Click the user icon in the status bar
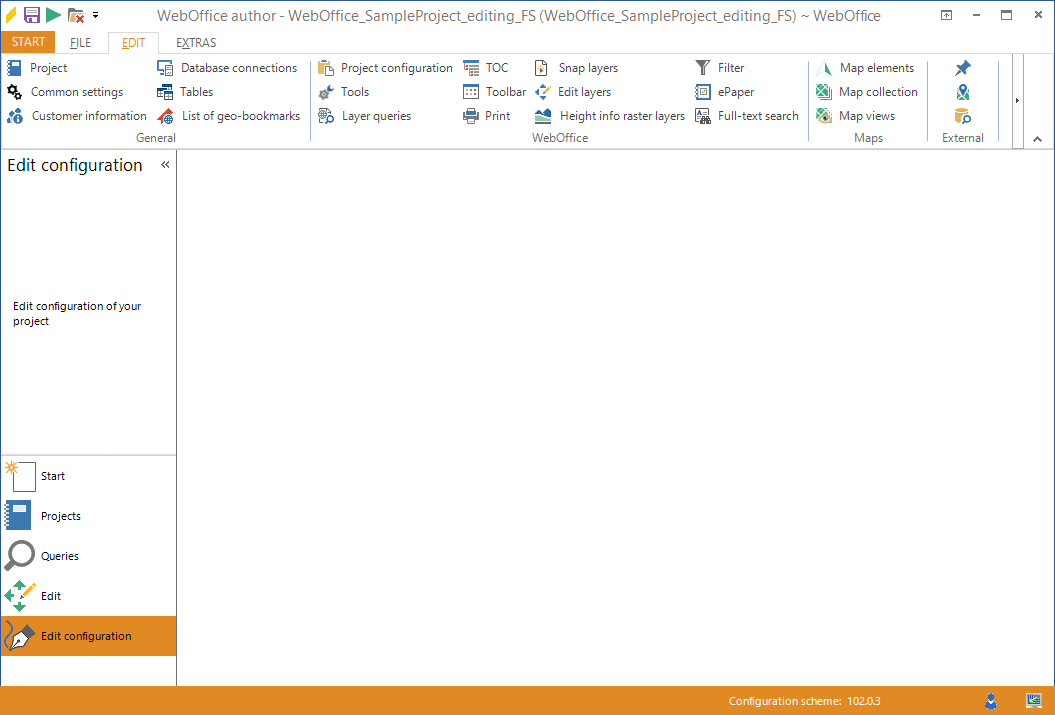This screenshot has width=1055, height=715. point(991,701)
